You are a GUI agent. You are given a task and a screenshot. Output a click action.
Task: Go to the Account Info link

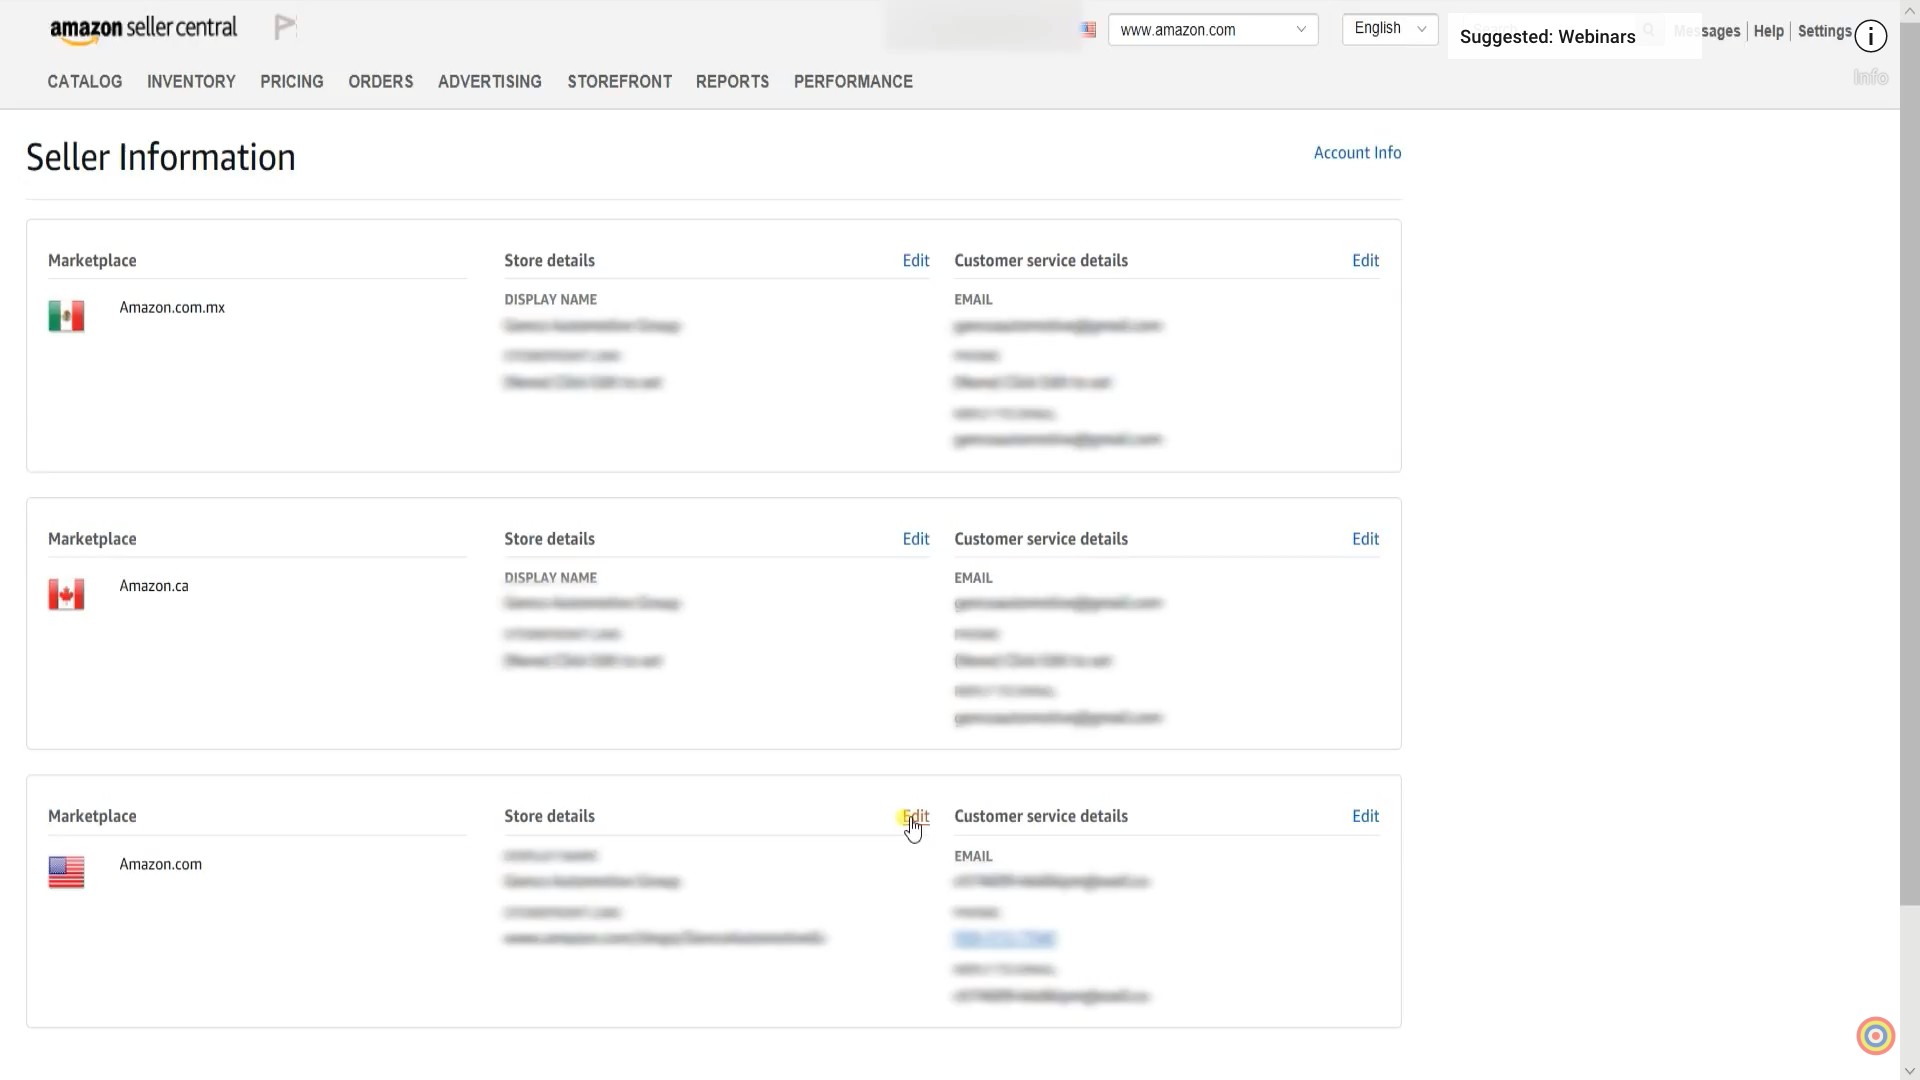[1357, 153]
